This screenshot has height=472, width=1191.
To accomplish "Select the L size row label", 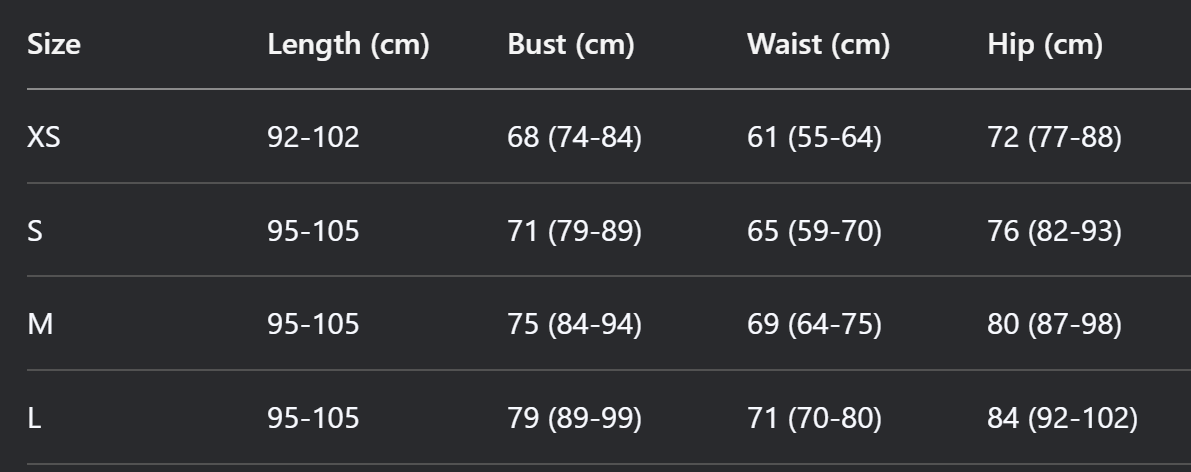I will point(34,418).
